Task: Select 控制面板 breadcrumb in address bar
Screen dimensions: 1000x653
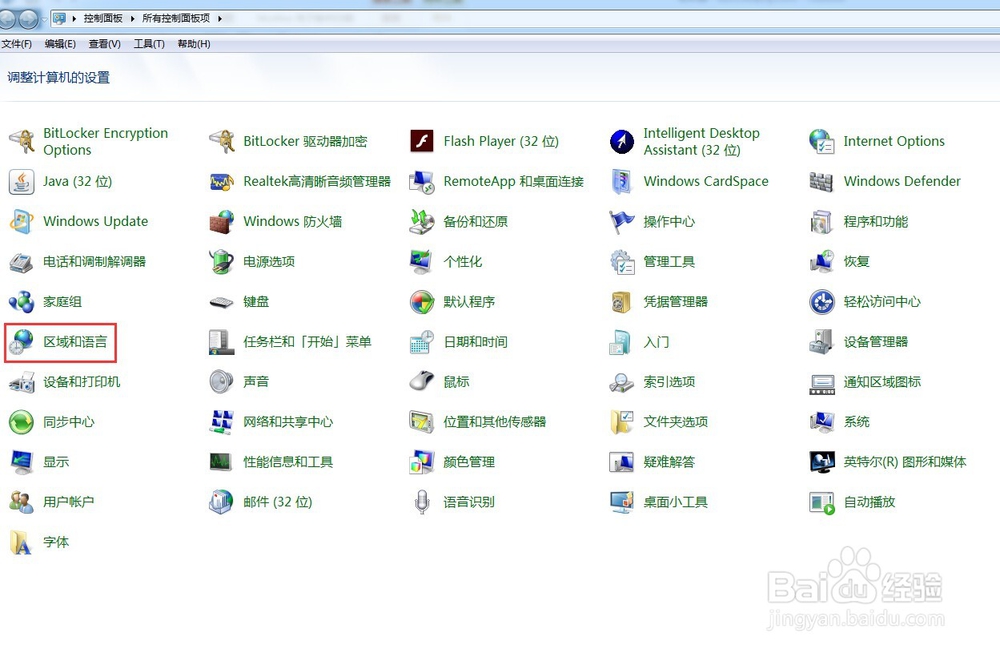Action: tap(103, 18)
